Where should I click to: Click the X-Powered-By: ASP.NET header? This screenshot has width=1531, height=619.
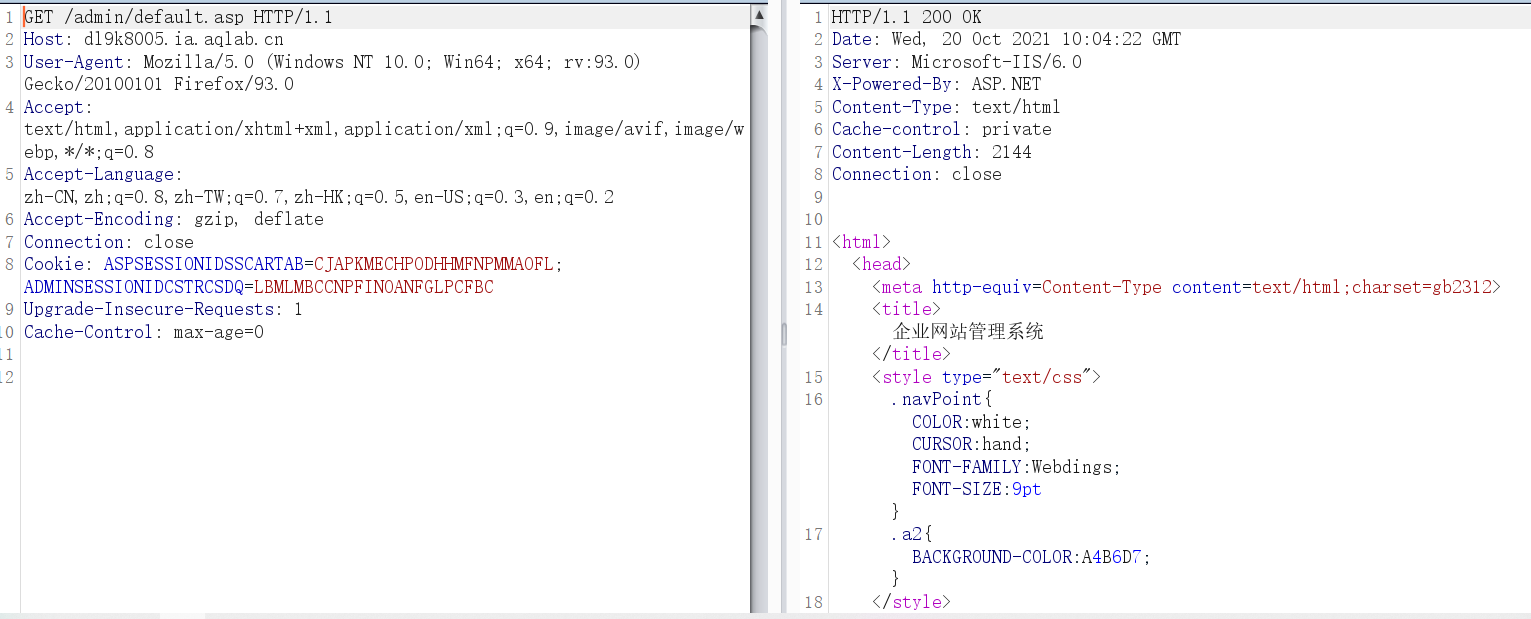[x=936, y=84]
